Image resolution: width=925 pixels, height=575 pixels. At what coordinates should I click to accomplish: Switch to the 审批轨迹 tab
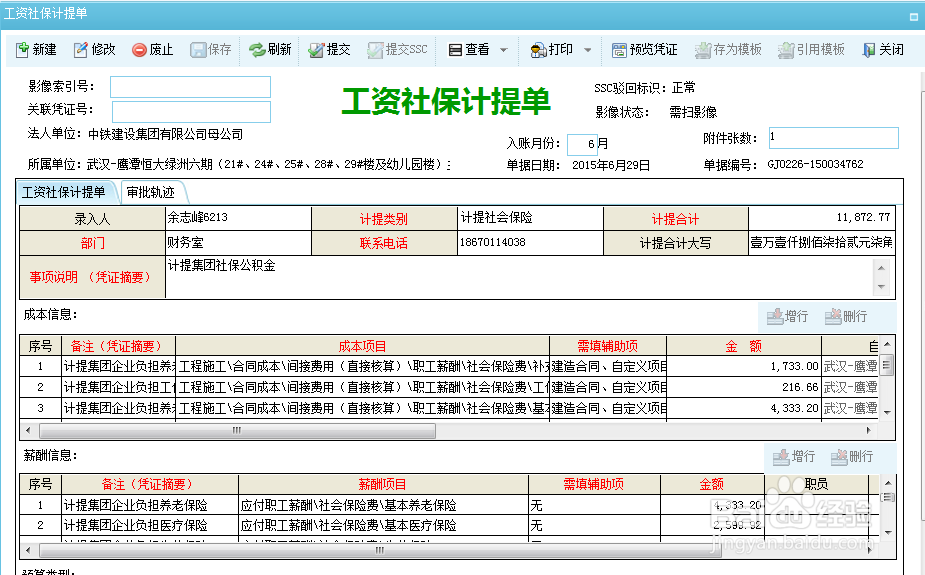click(x=151, y=192)
